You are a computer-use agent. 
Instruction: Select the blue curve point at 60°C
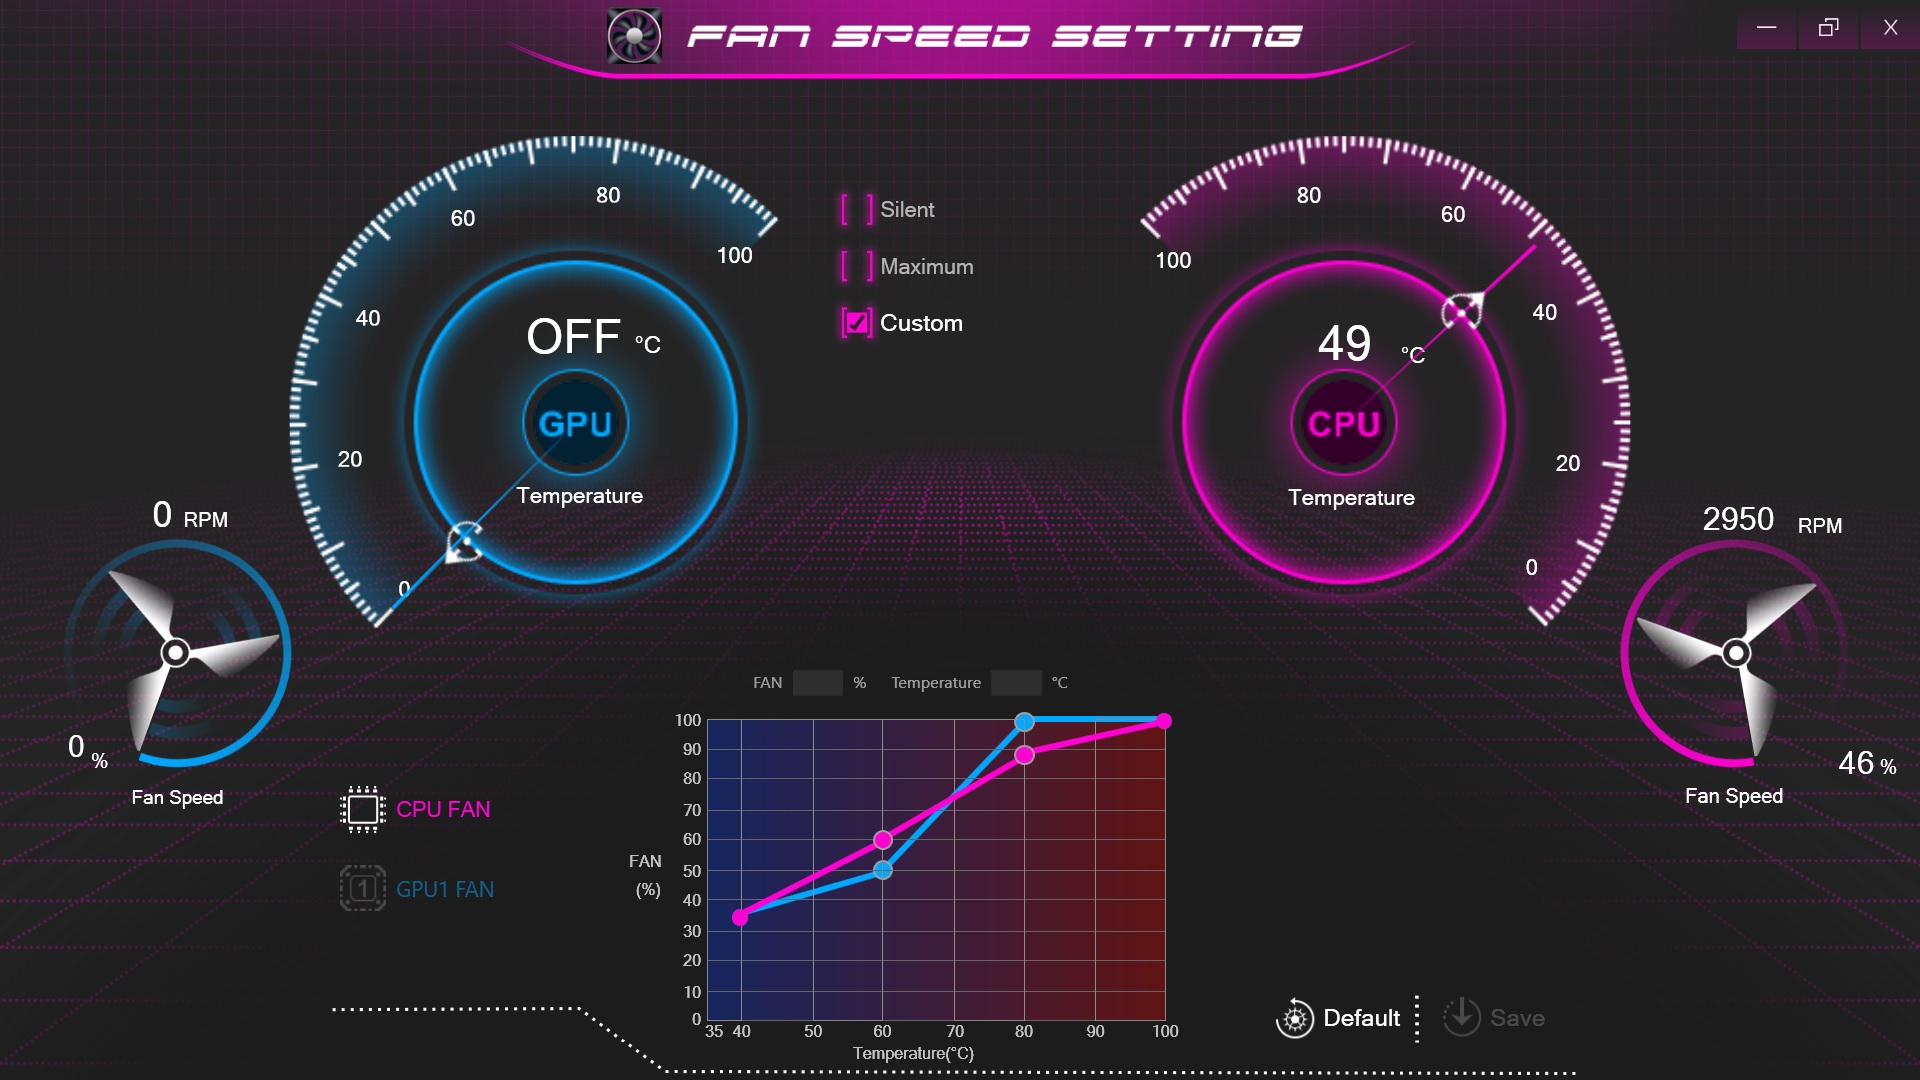click(x=882, y=870)
